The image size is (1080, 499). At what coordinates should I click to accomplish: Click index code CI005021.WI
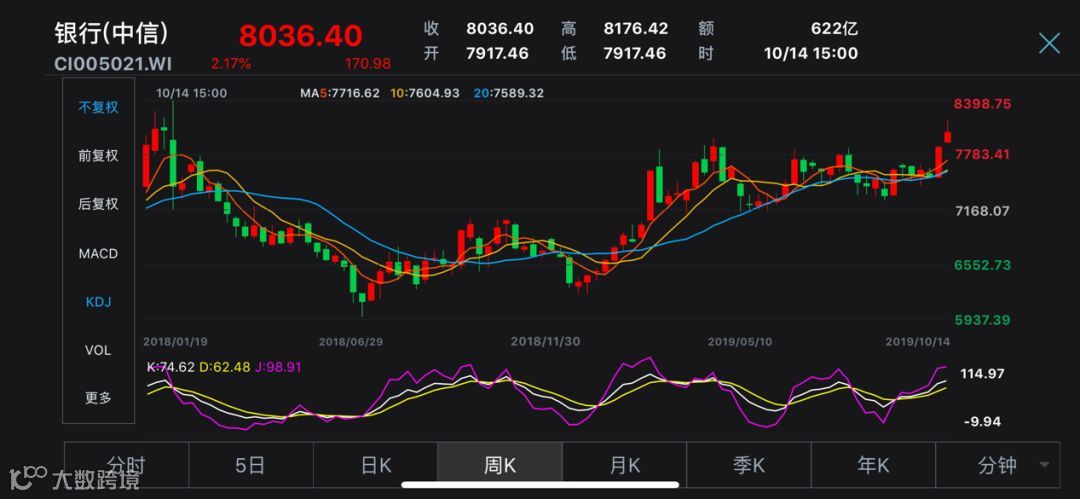tap(113, 64)
